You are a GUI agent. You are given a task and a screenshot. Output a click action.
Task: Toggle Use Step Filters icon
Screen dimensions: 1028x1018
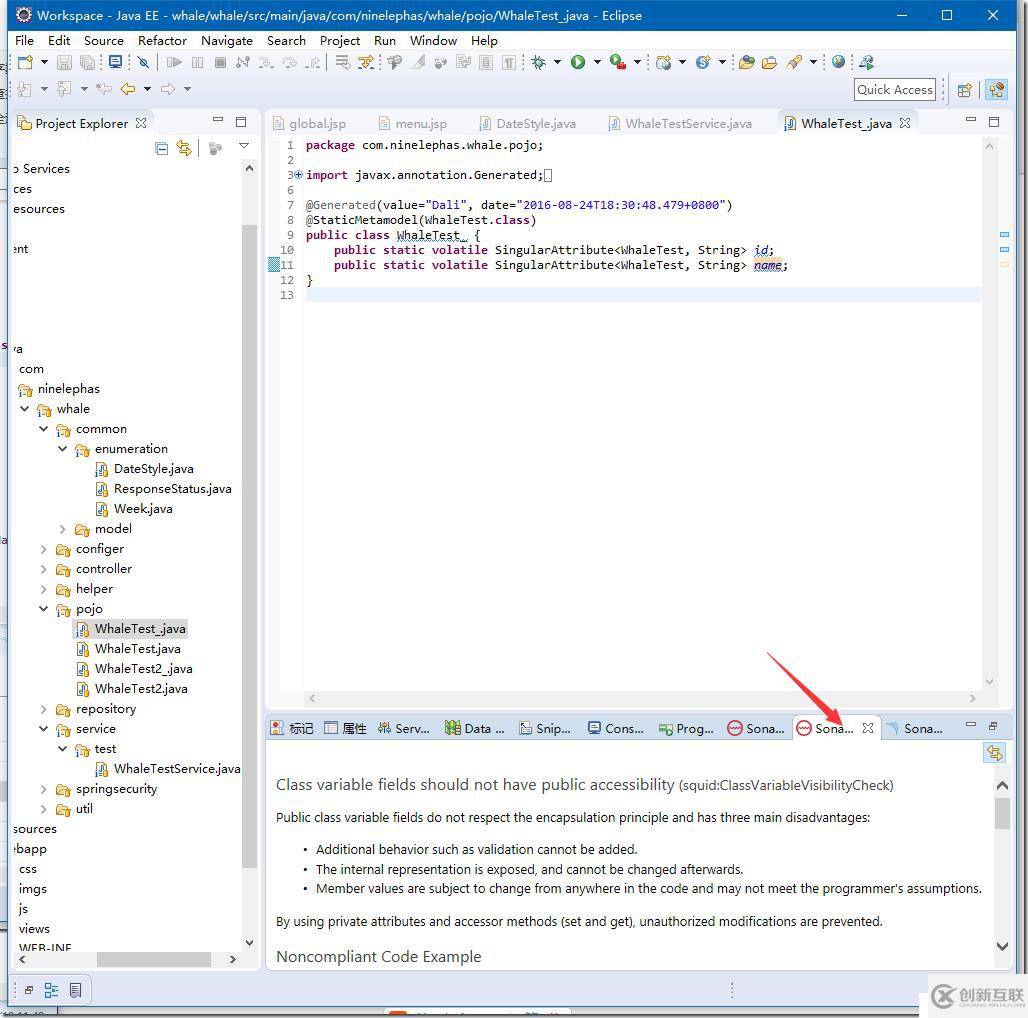(x=365, y=62)
